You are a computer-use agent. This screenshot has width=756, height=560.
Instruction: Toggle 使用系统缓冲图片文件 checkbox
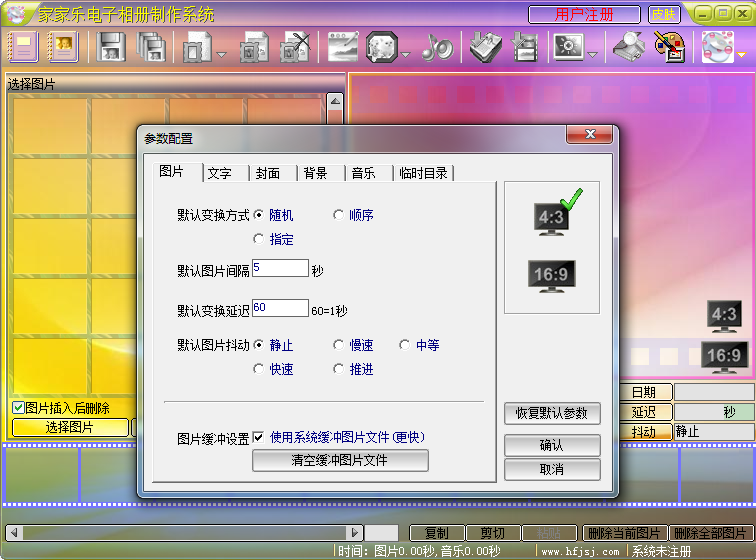click(259, 437)
